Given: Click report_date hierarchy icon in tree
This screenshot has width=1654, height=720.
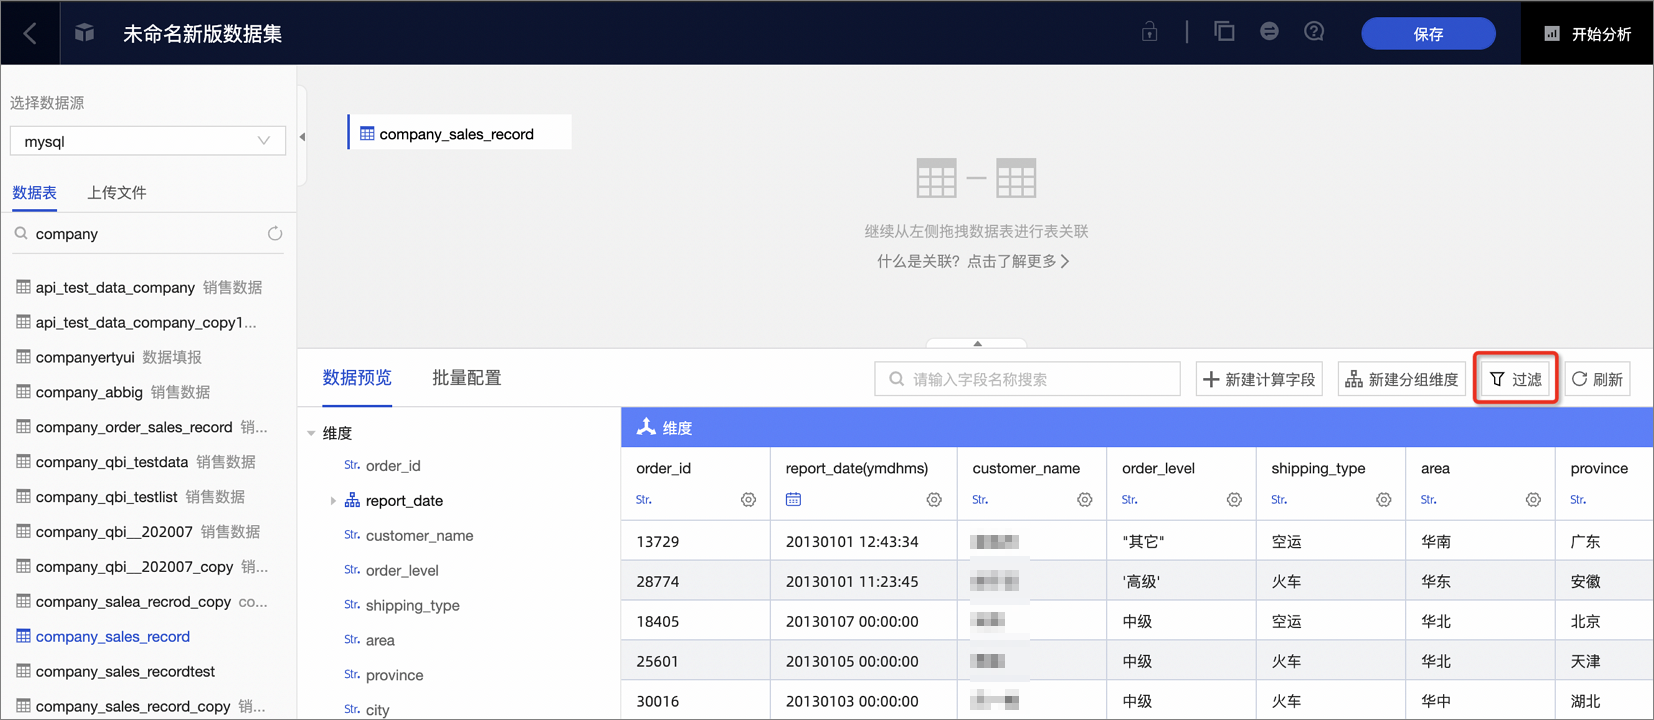Looking at the screenshot, I should (352, 500).
